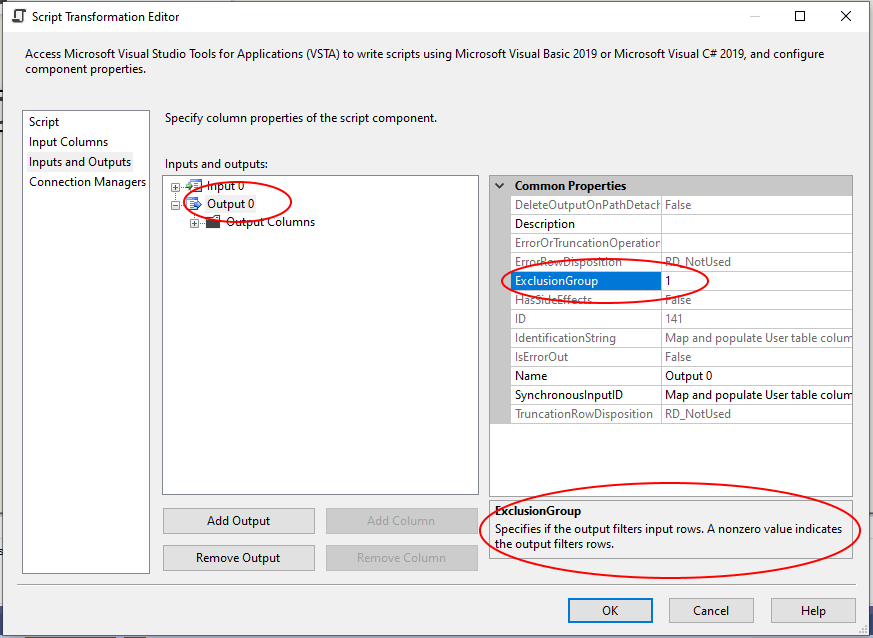Select the SynchronousInputID property label
The width and height of the screenshot is (873, 638).
click(x=586, y=395)
